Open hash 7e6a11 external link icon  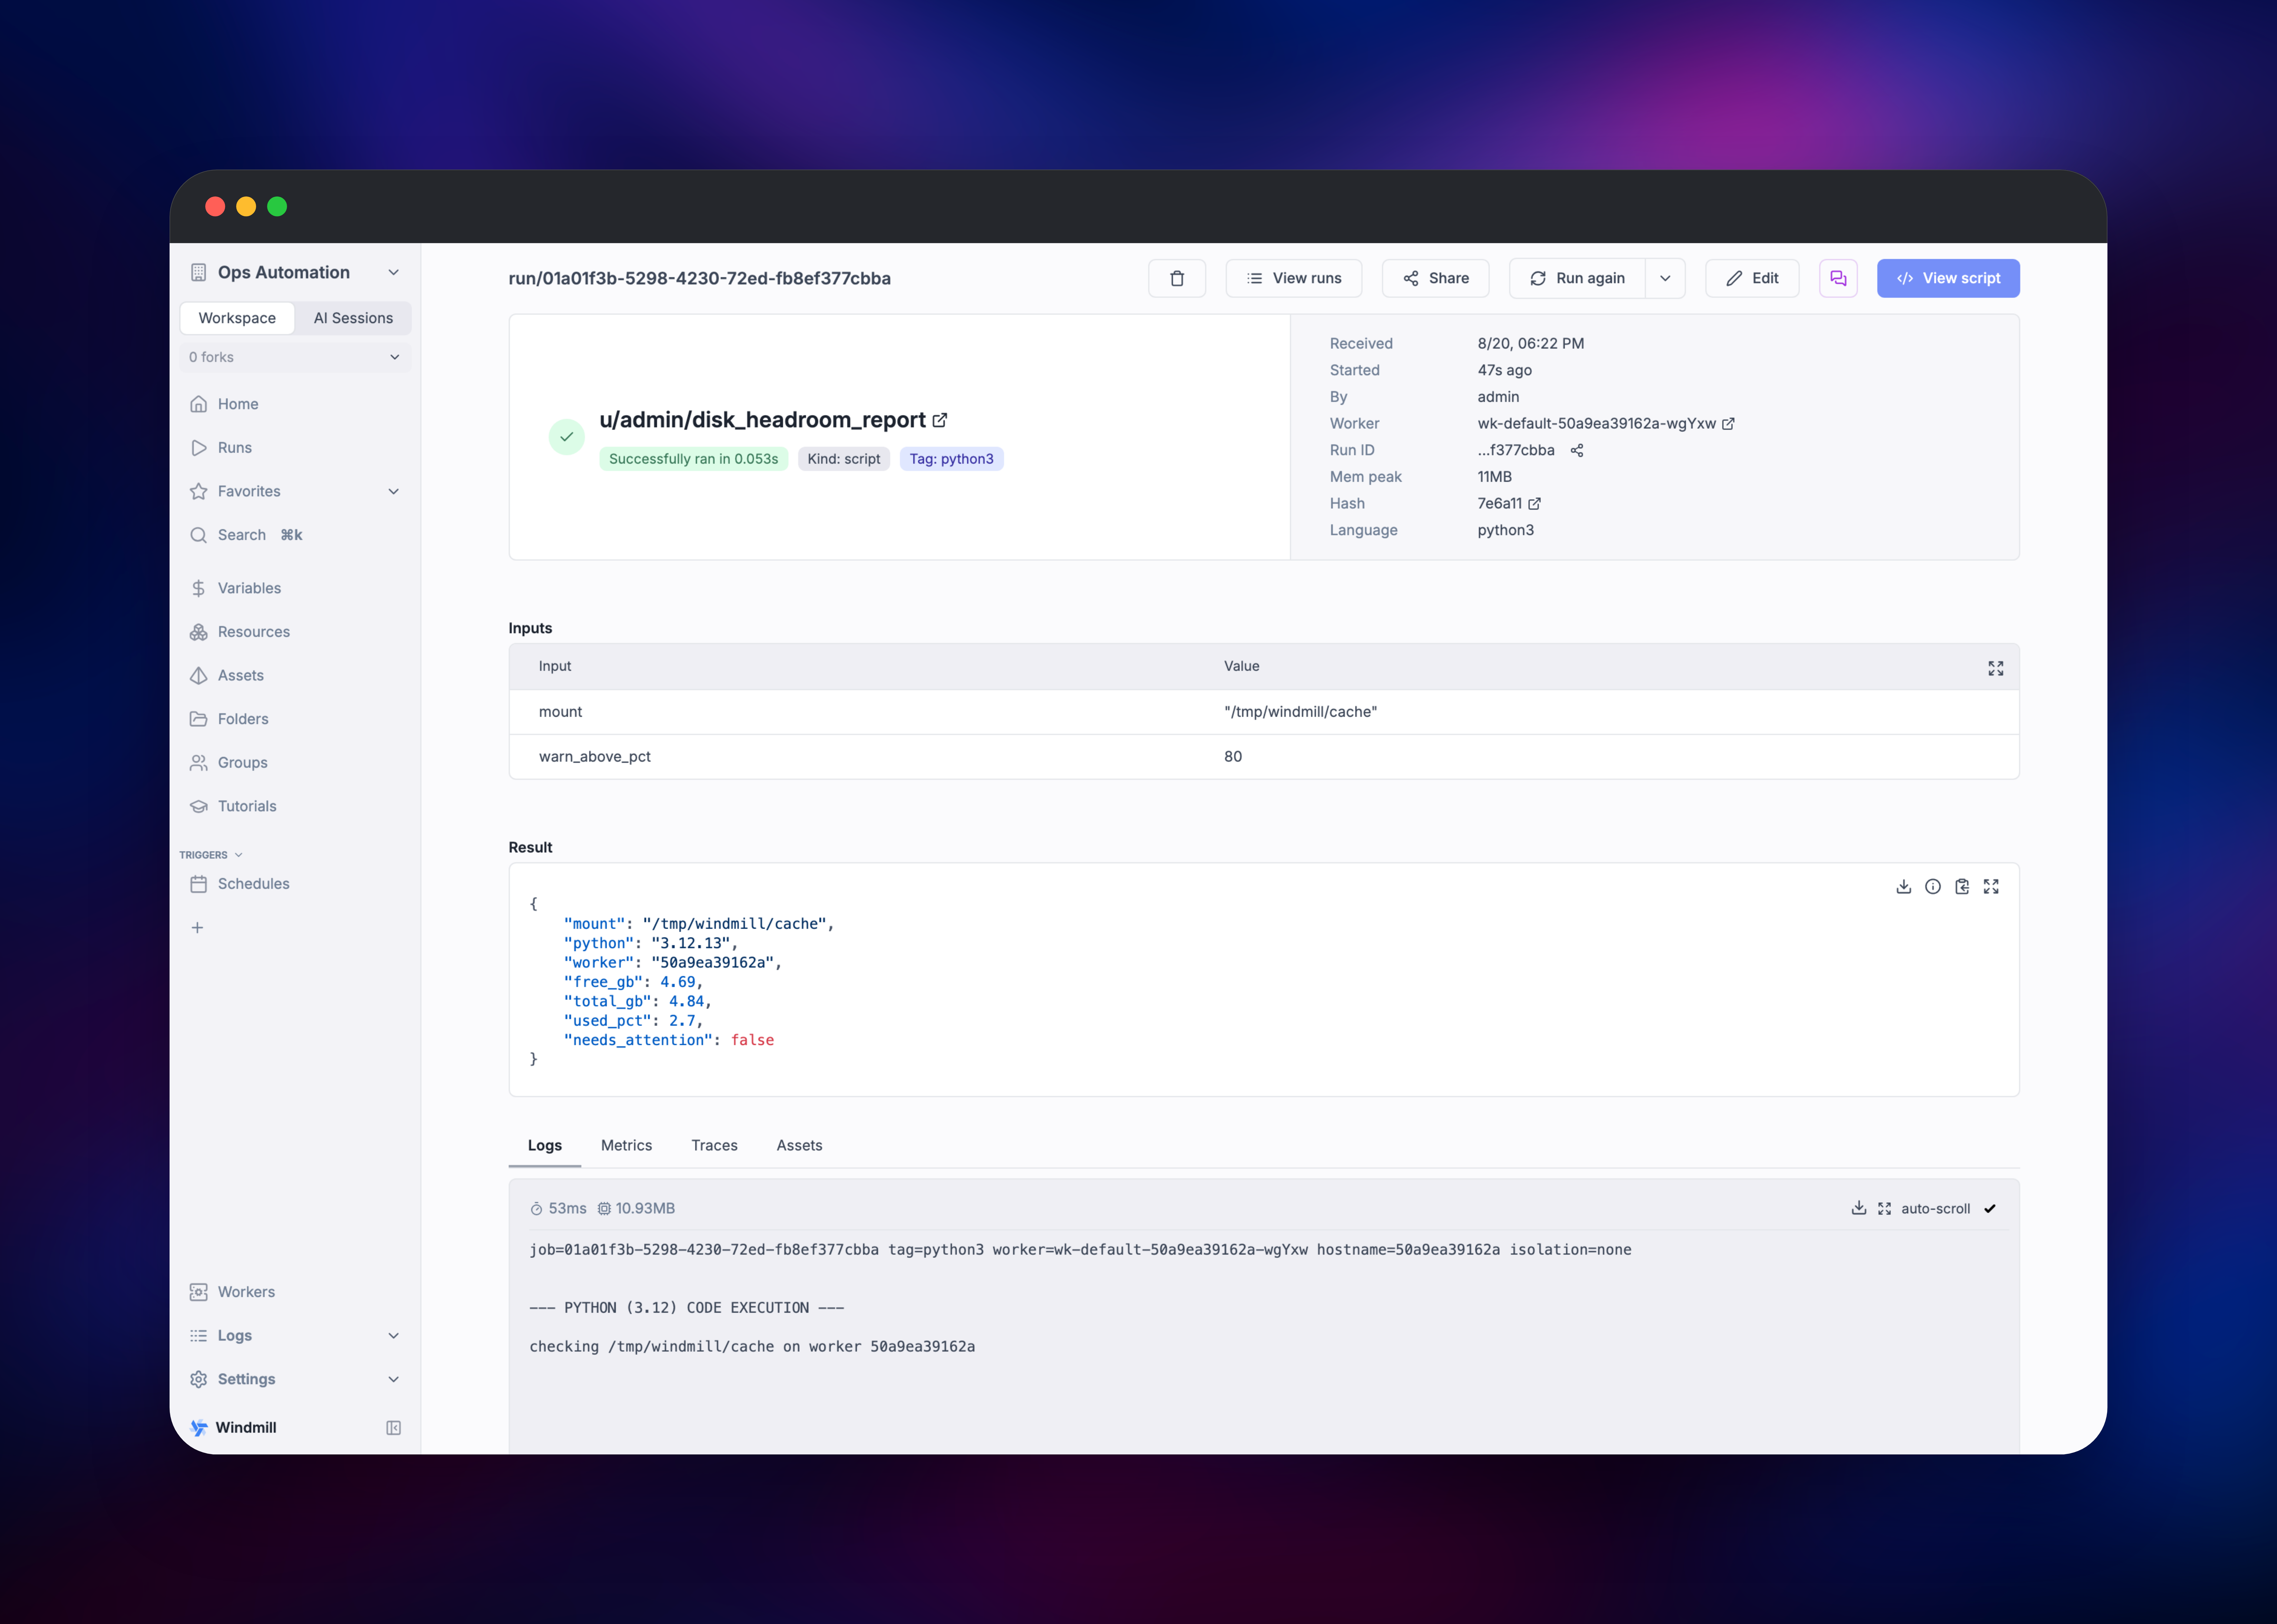[1534, 504]
